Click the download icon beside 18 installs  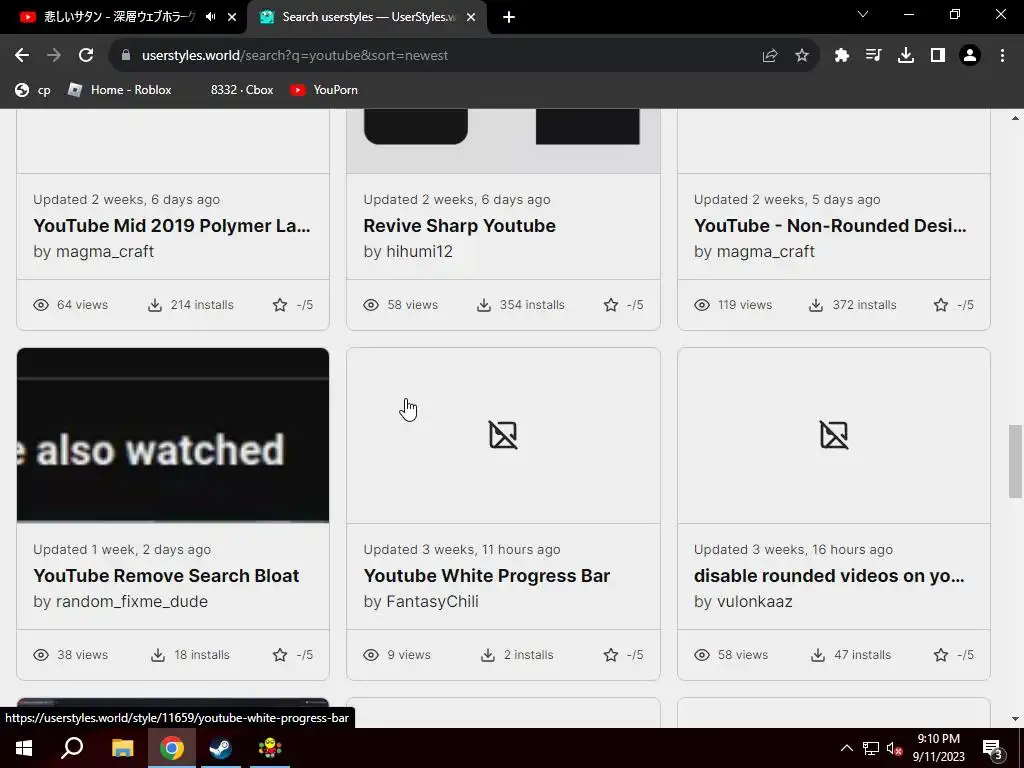tap(158, 655)
